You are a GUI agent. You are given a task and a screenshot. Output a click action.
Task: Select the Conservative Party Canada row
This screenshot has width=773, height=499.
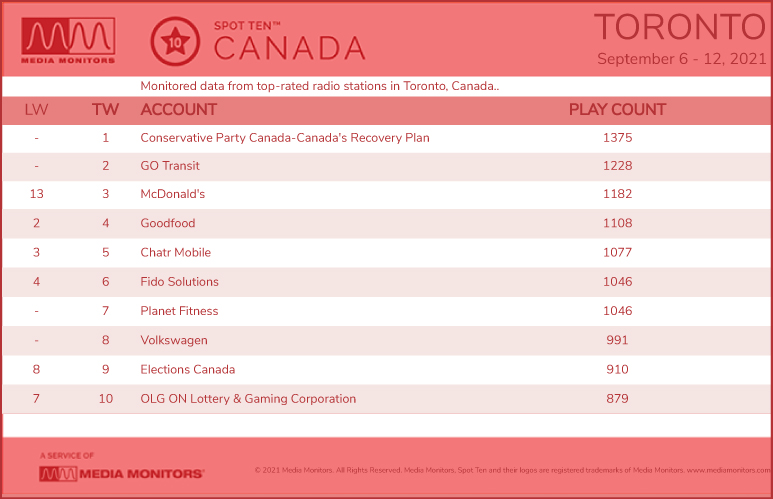point(386,138)
